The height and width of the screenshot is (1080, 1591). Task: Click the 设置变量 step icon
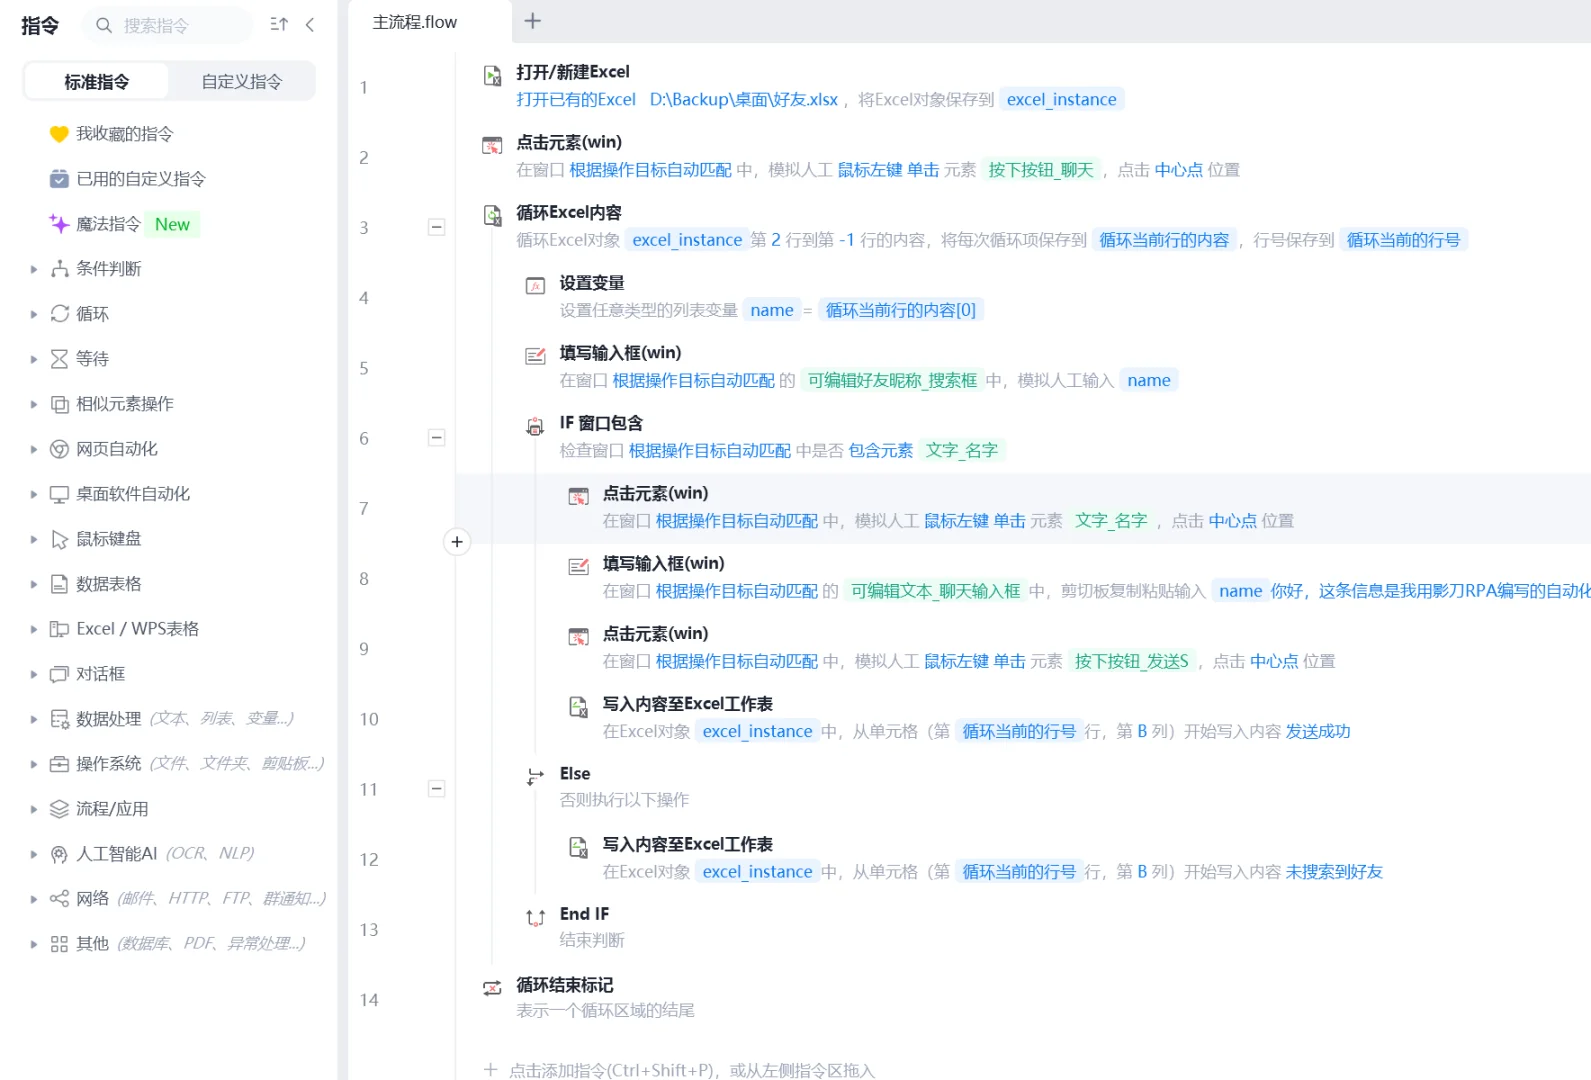point(535,286)
